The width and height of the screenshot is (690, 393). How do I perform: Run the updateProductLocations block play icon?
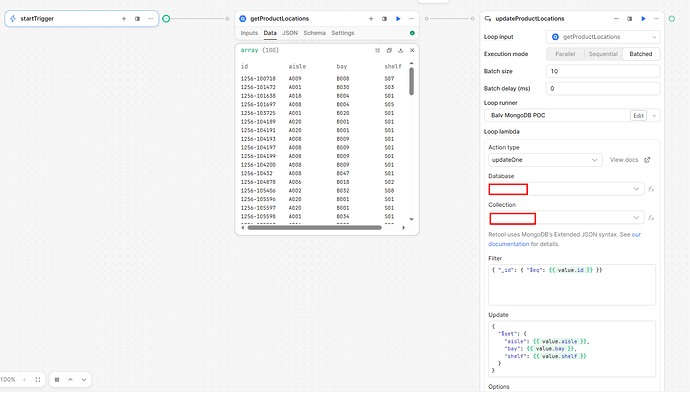(x=643, y=18)
